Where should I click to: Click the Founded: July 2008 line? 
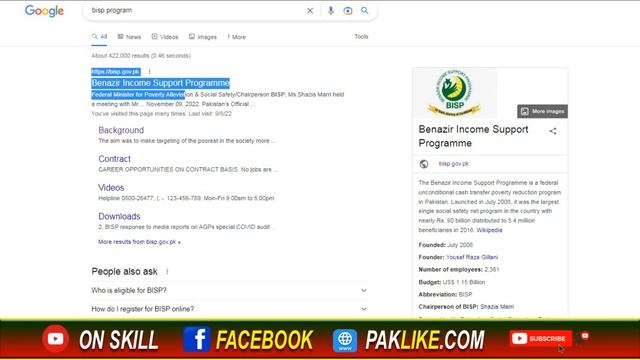coord(446,245)
